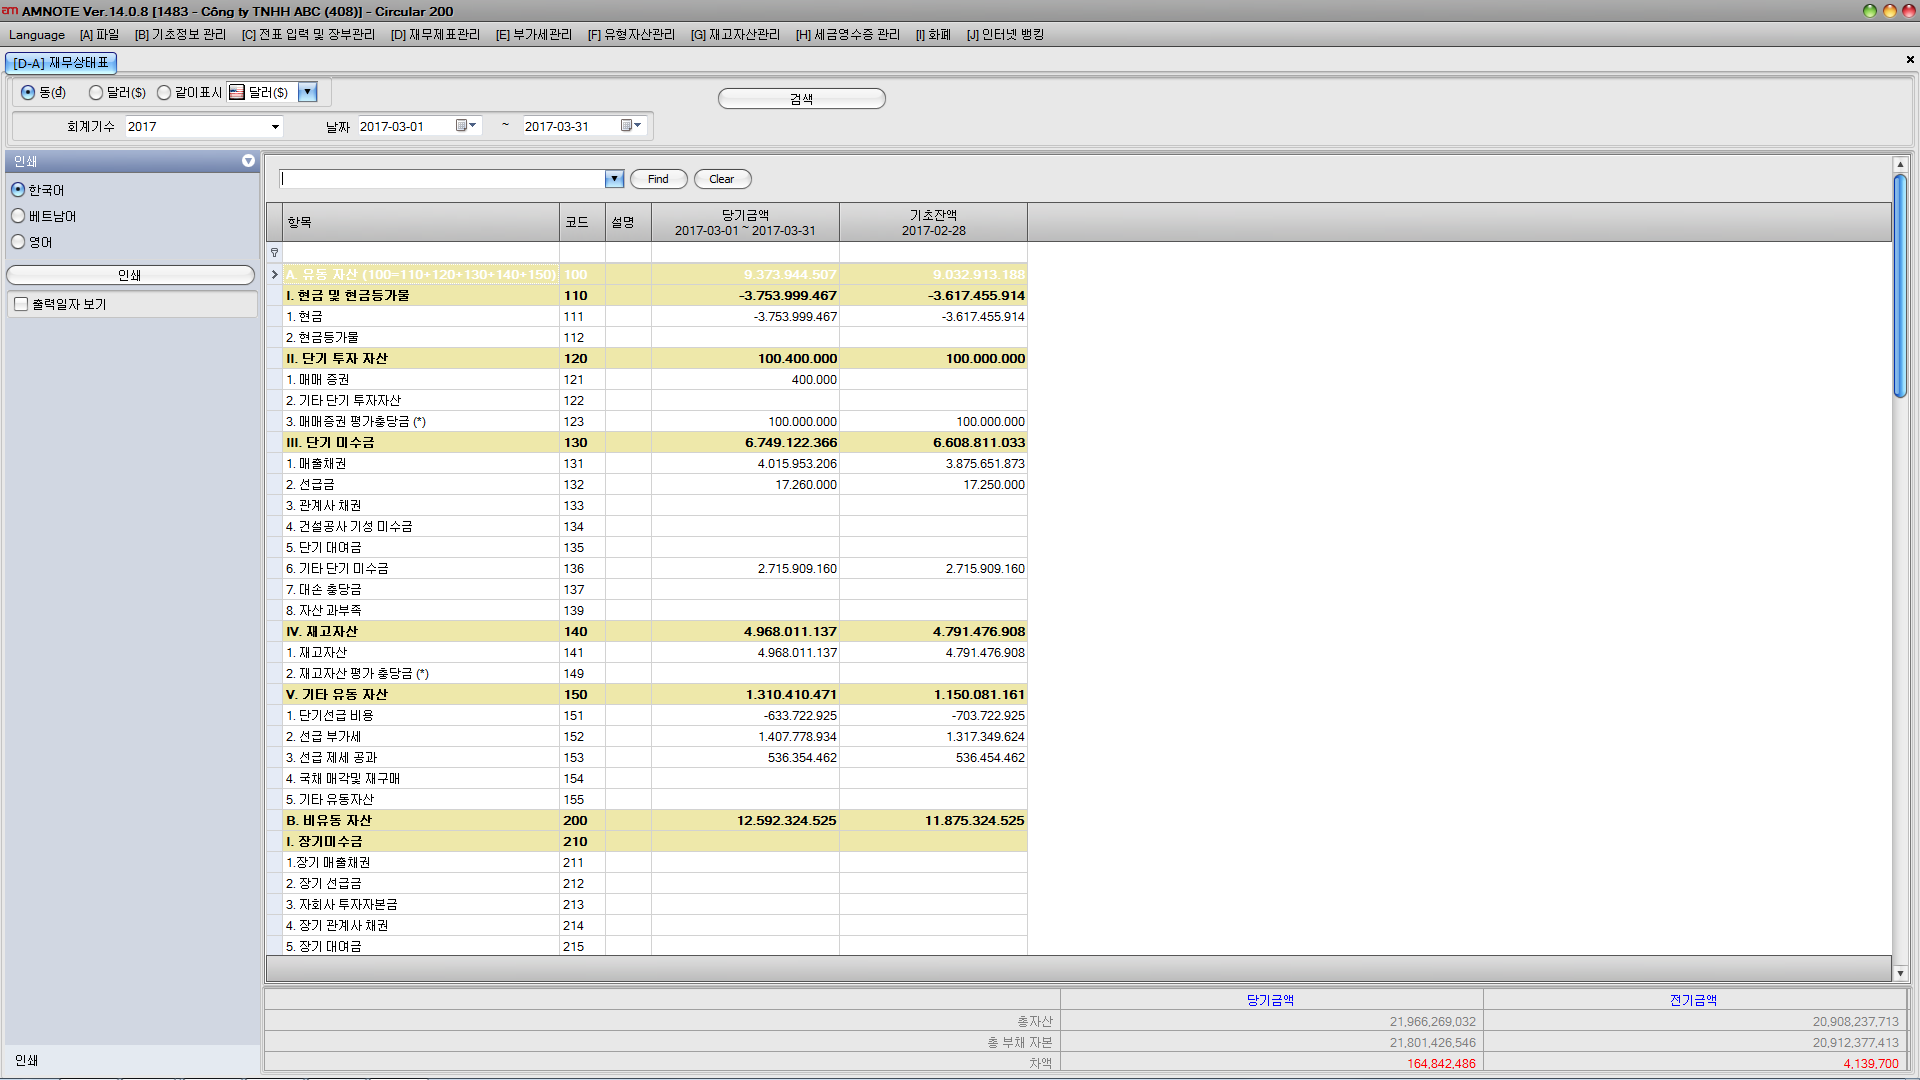Screen dimensions: 1920x1080
Task: Select the 베트남어 language radio button
Action: [18, 216]
